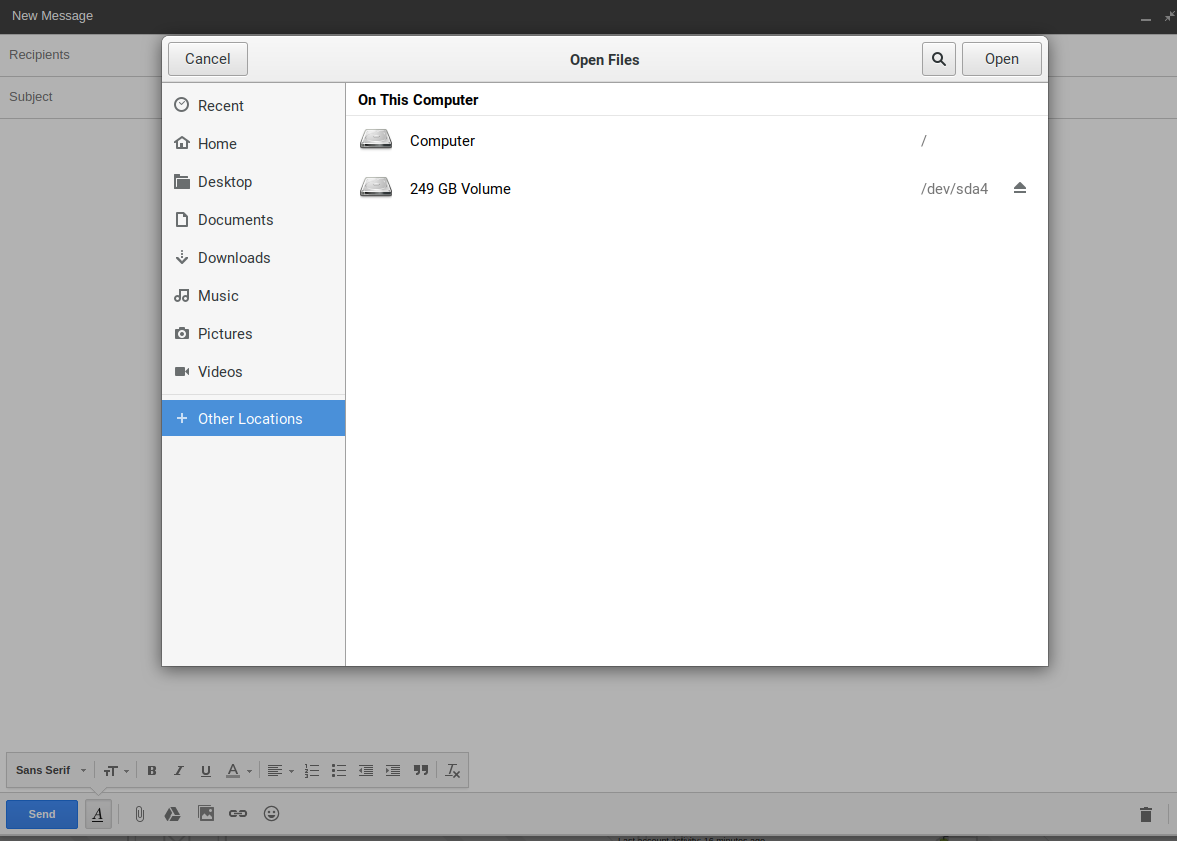
Task: Click the insert photo icon
Action: (206, 814)
